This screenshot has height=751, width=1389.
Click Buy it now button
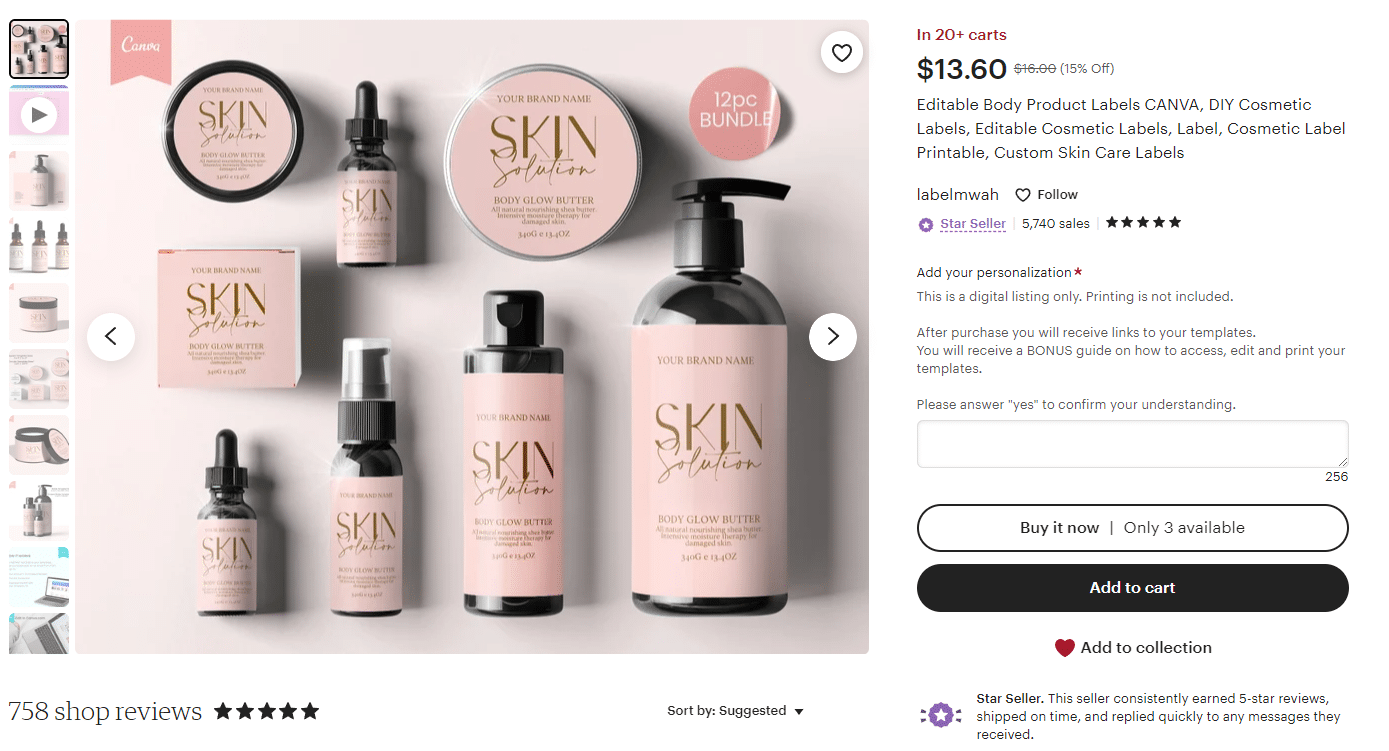[1133, 528]
